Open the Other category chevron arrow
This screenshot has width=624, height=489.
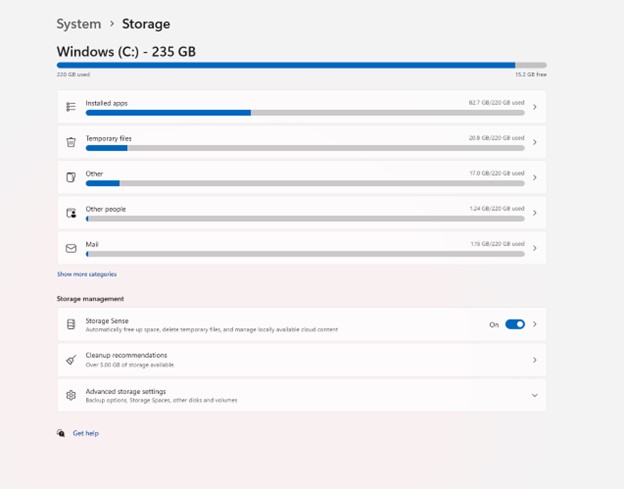(x=535, y=177)
